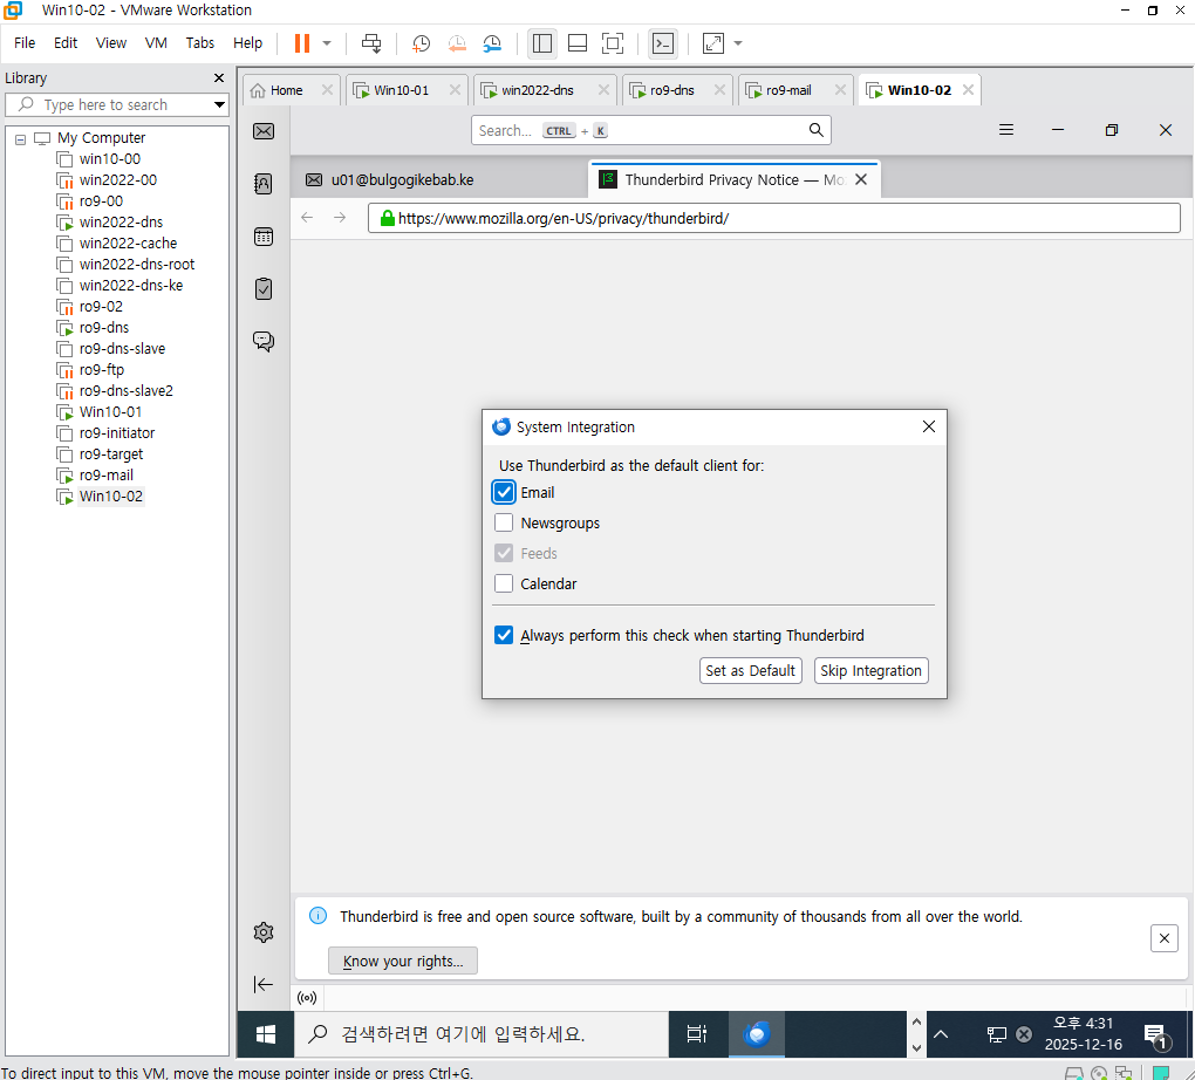
Task: Close the ro9-mail VM tab
Action: 840,90
